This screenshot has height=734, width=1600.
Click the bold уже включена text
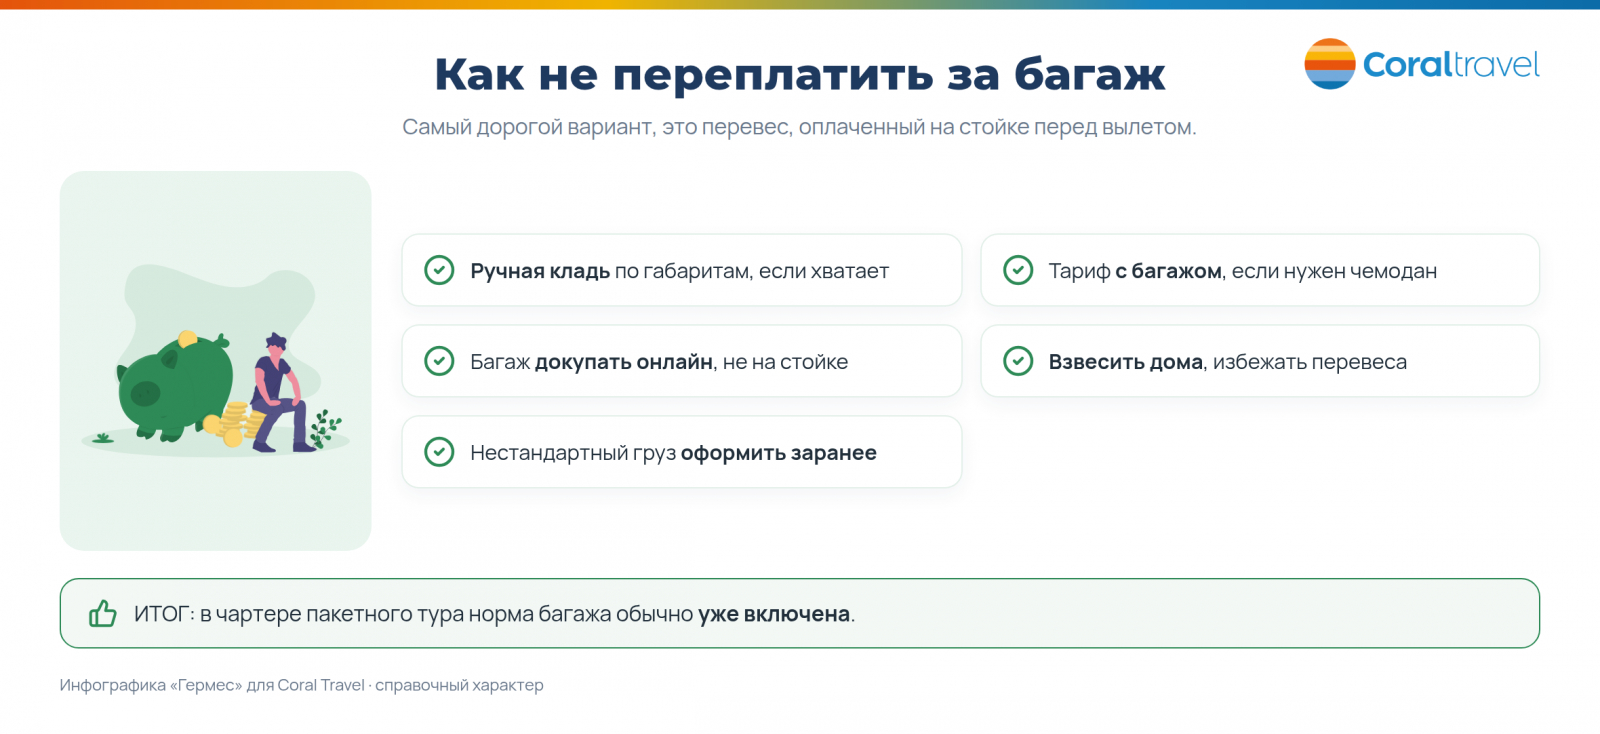774,614
